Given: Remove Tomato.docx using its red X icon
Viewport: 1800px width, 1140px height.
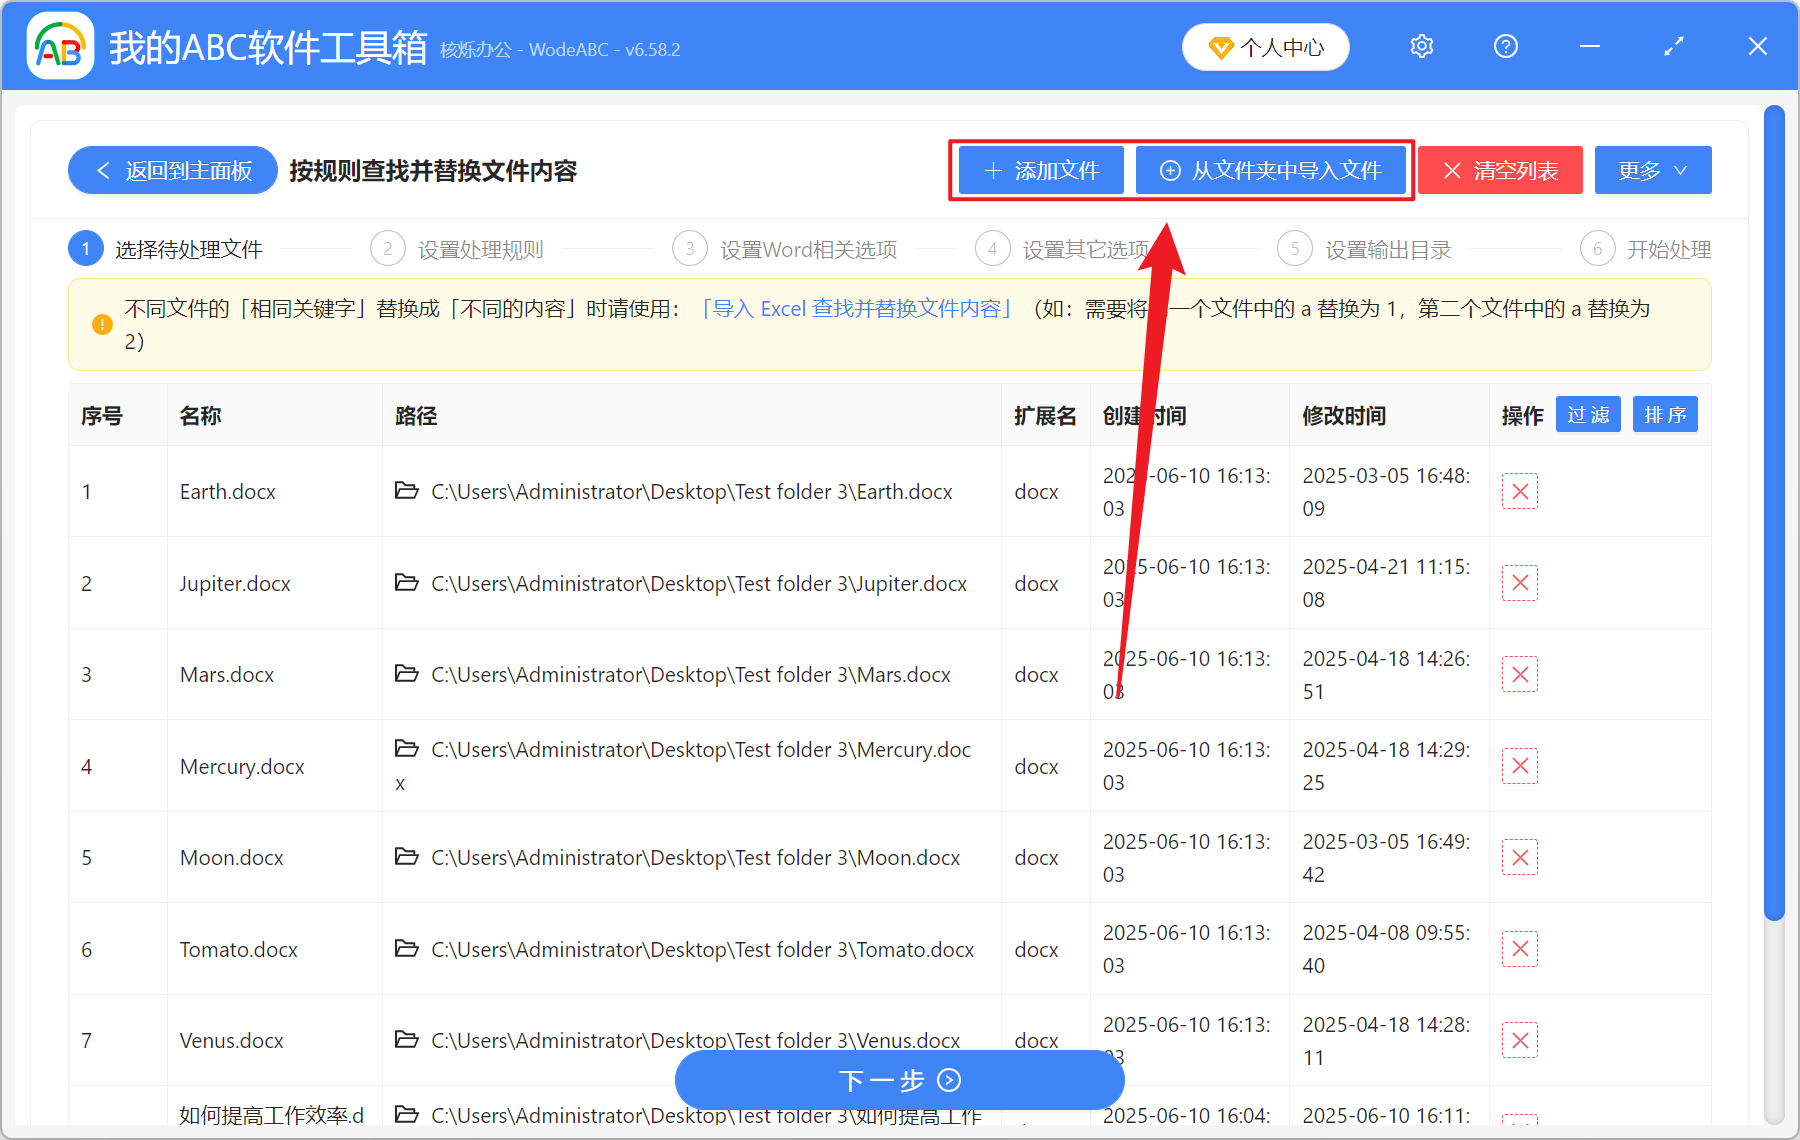Looking at the screenshot, I should [1519, 948].
